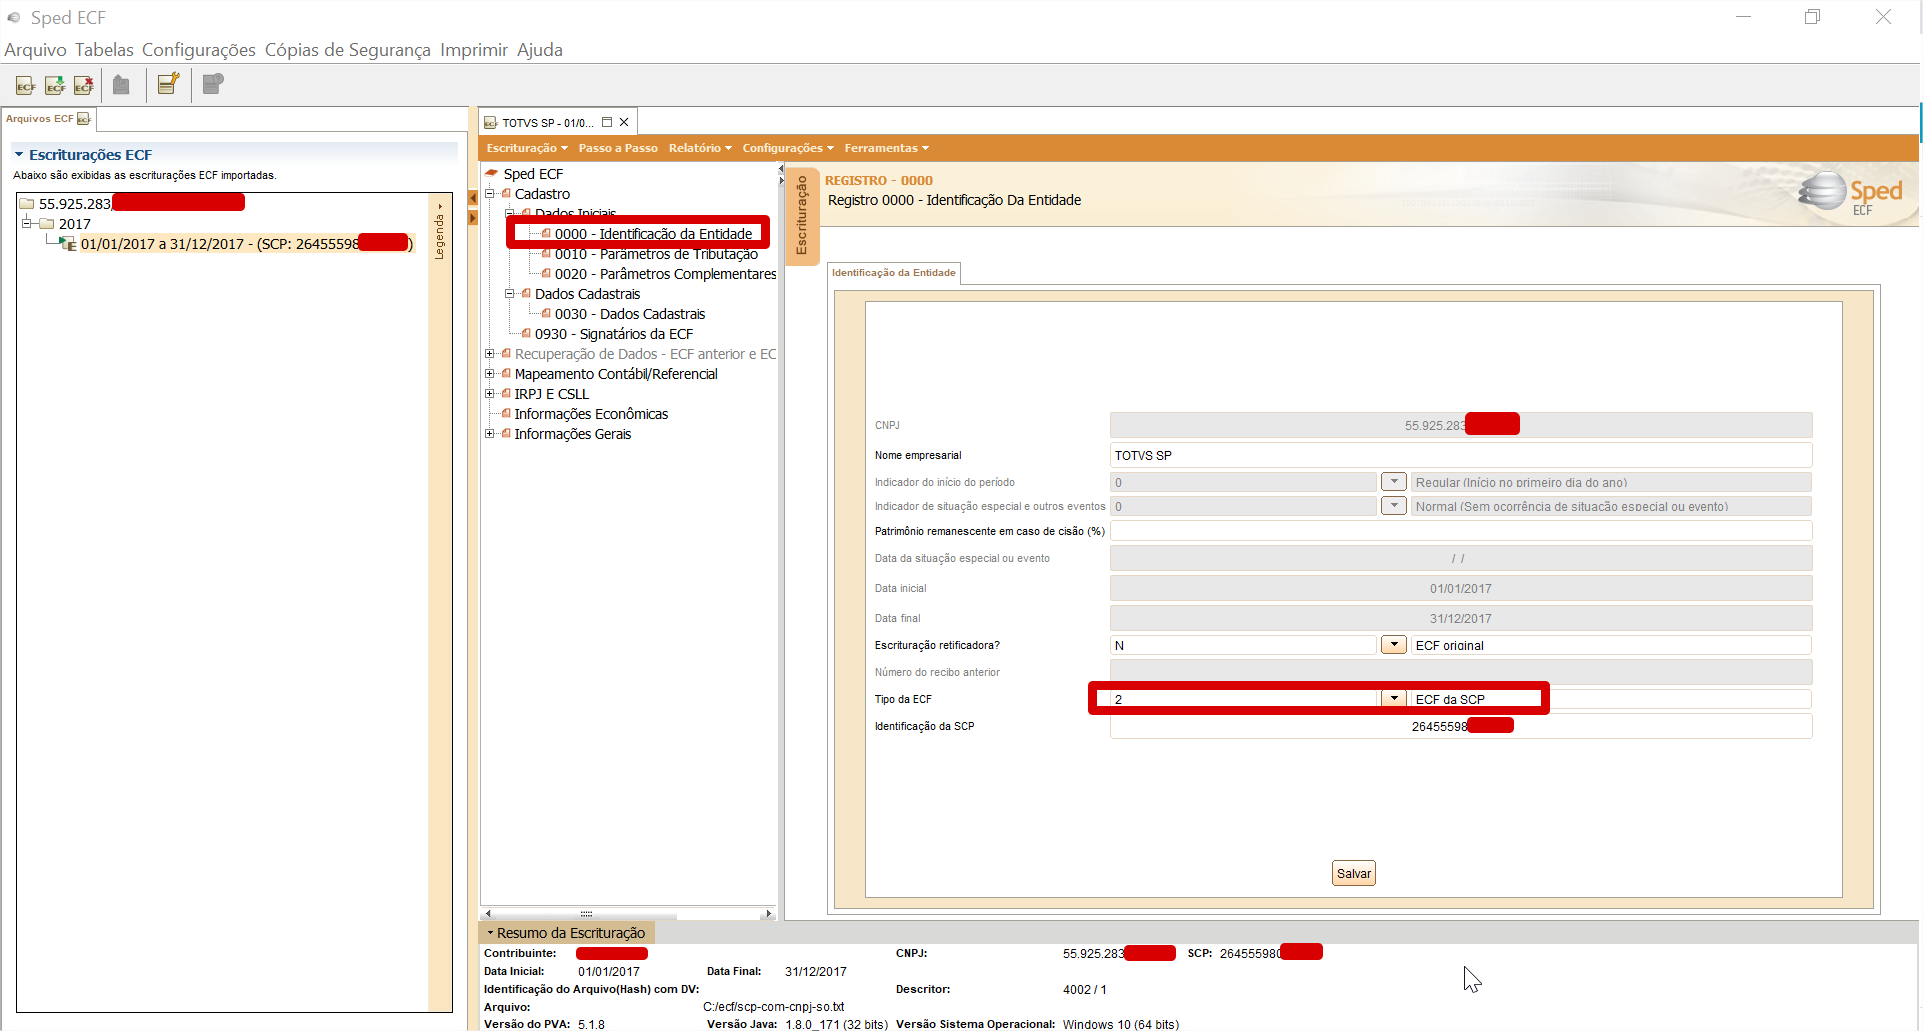Open the Indicador do início do período dropdown
This screenshot has height=1031, width=1923.
click(x=1394, y=482)
